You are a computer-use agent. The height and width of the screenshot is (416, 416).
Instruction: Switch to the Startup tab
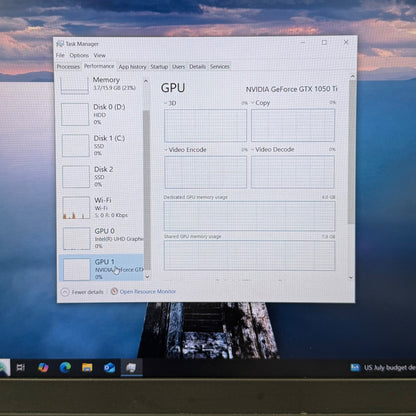[x=159, y=67]
